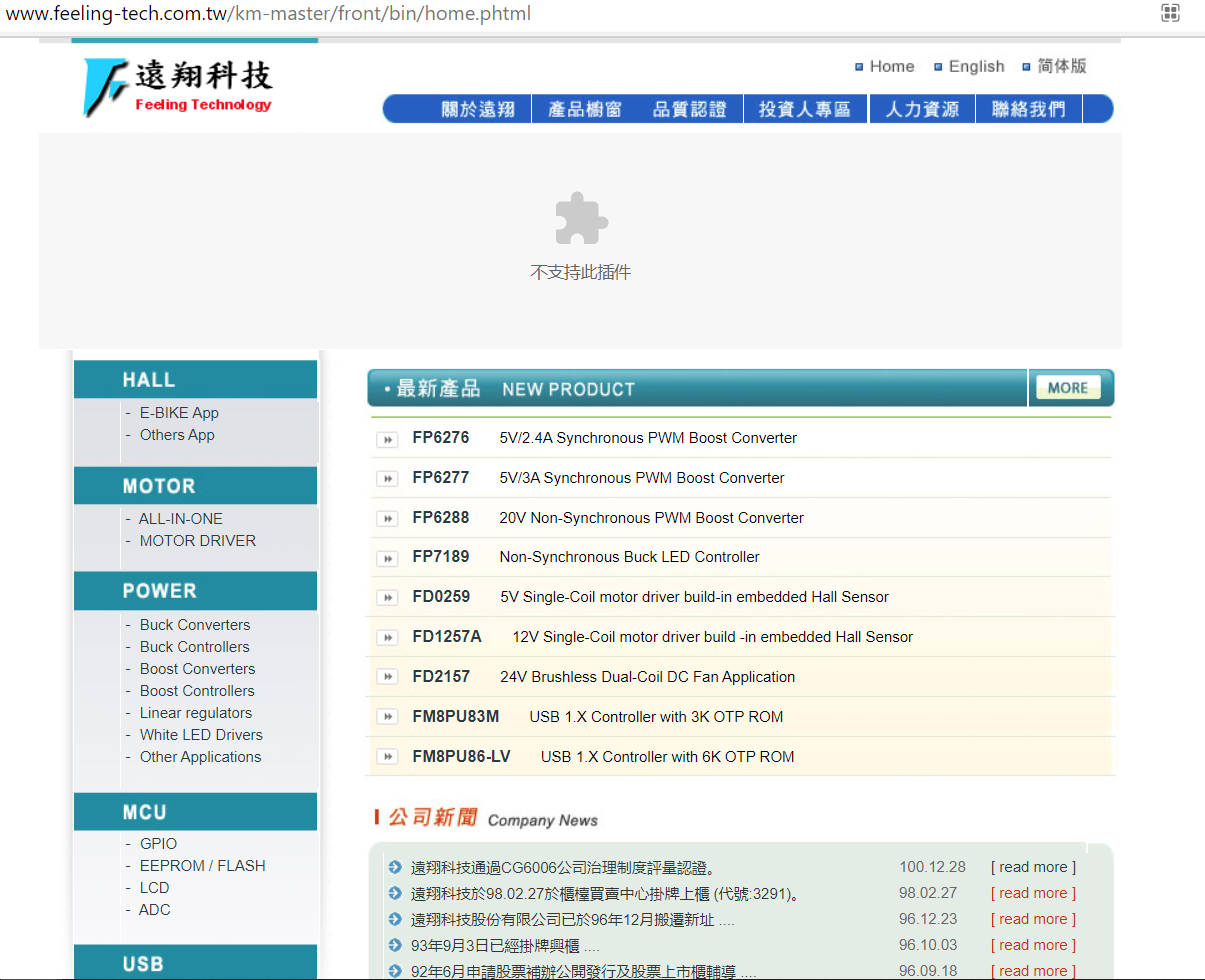Viewport: 1205px width, 980px height.
Task: Select ALL-IN-ONE under MOTOR
Action: (x=181, y=519)
